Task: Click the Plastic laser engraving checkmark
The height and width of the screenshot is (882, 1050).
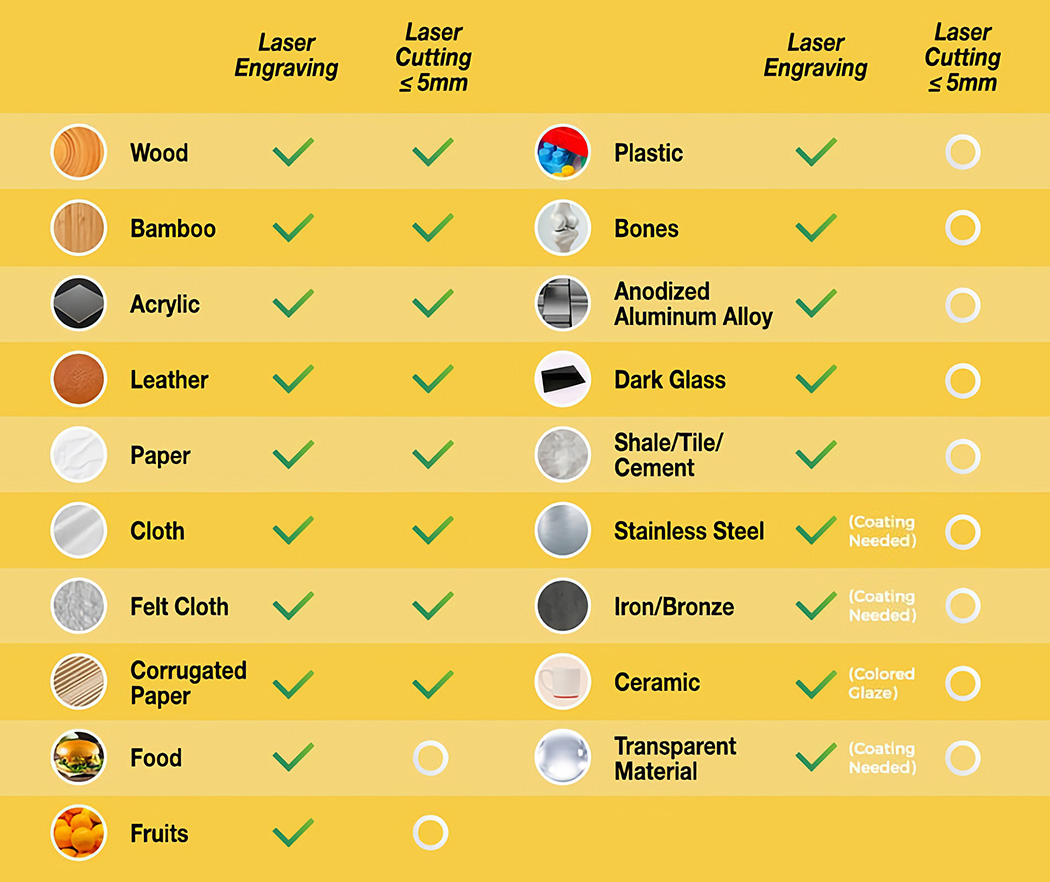Action: click(816, 152)
